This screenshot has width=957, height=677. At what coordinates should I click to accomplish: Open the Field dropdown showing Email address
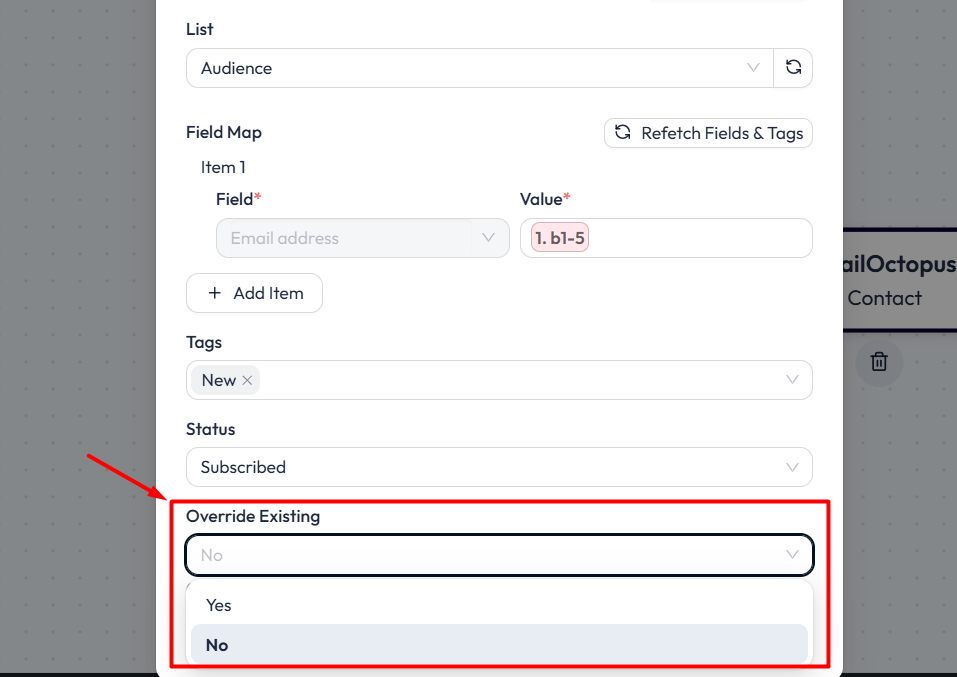(x=362, y=238)
